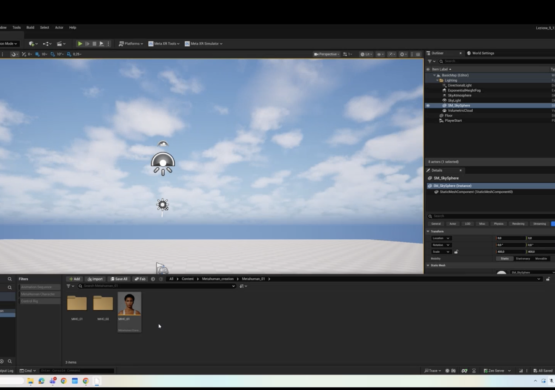Select VolumetricCloud in the Outliner
Viewport: 555px width, 390px height.
coord(460,110)
